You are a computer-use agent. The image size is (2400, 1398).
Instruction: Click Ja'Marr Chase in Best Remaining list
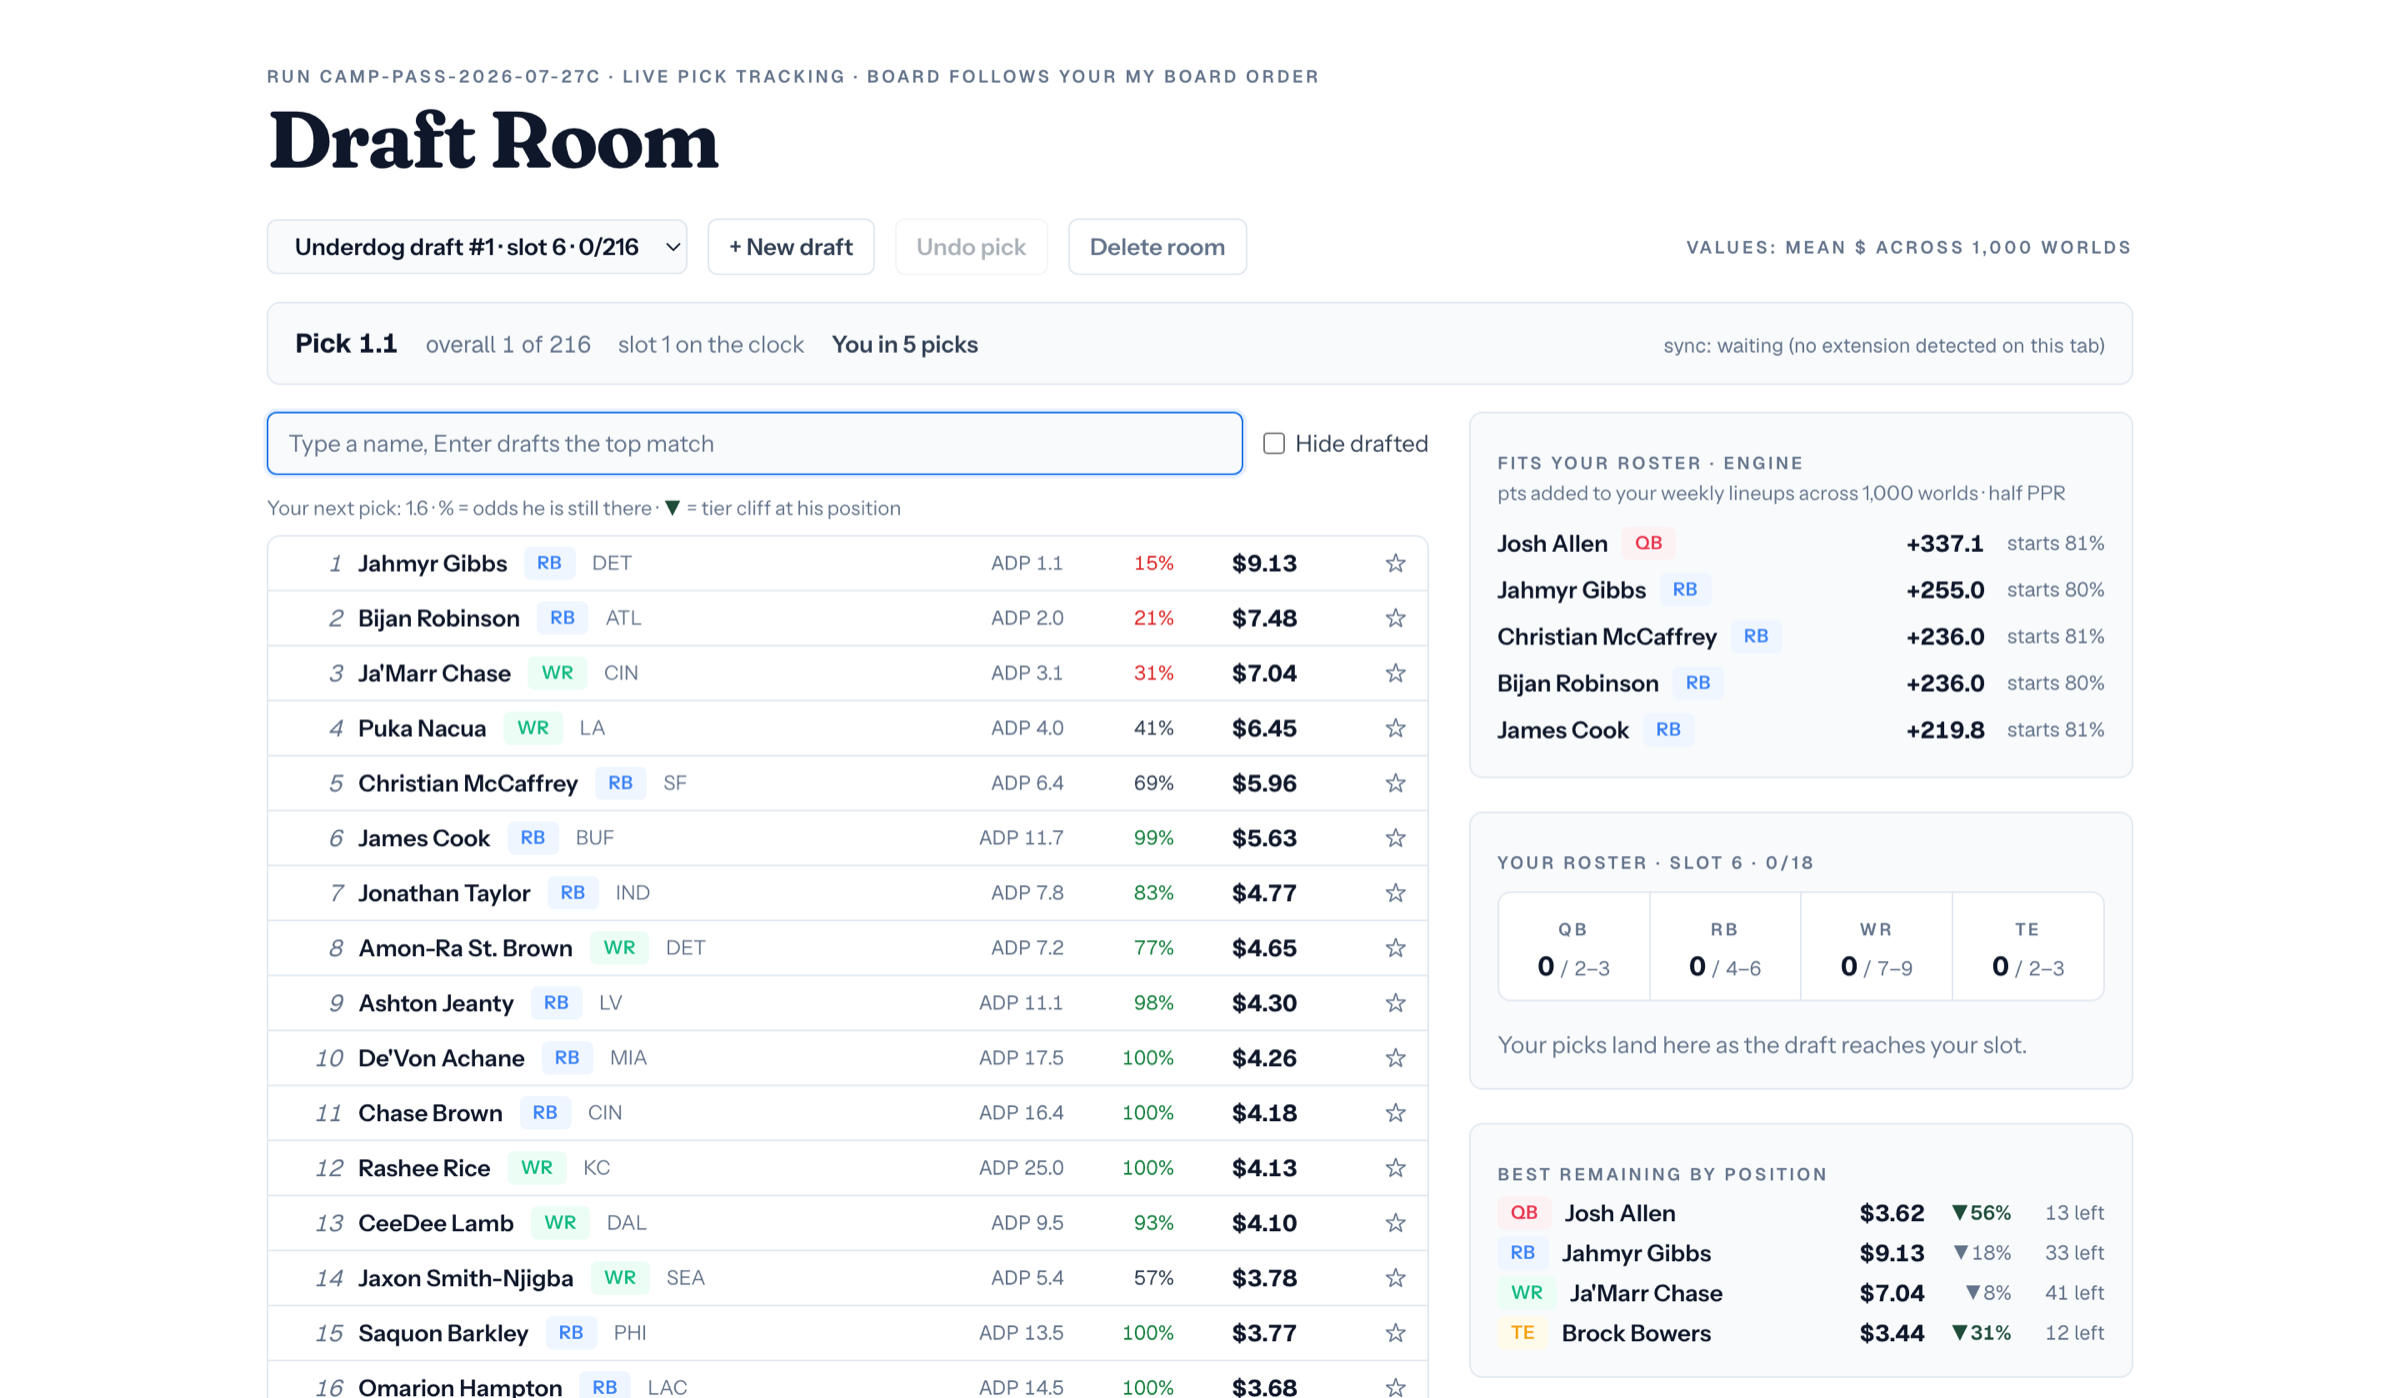pyautogui.click(x=1646, y=1293)
